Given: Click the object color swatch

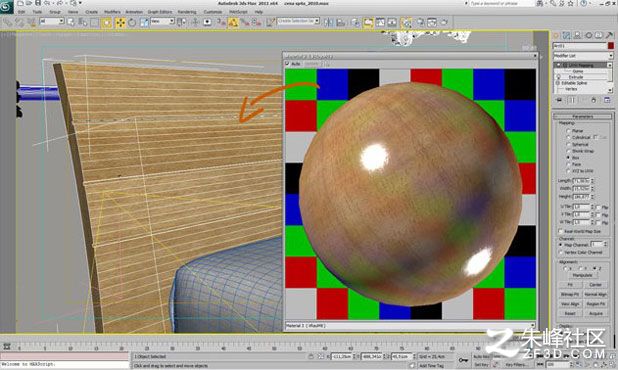Looking at the screenshot, I should [611, 46].
